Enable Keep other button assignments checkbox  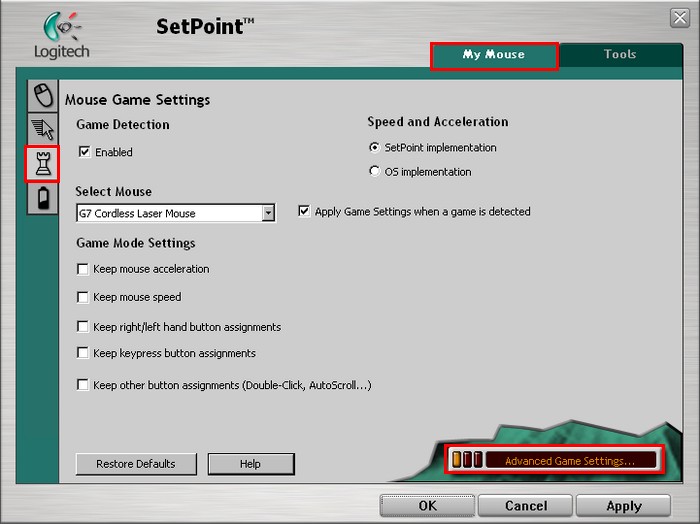pyautogui.click(x=83, y=385)
